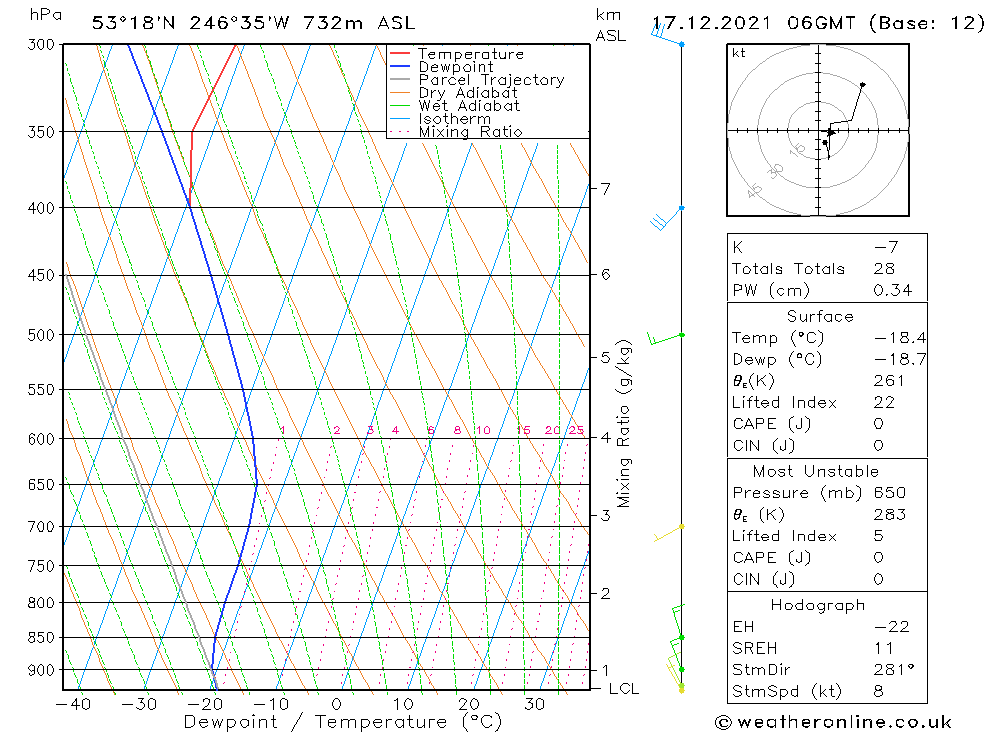Click the StmSpd (kt) value 8
This screenshot has width=1000, height=733.
coord(879,692)
